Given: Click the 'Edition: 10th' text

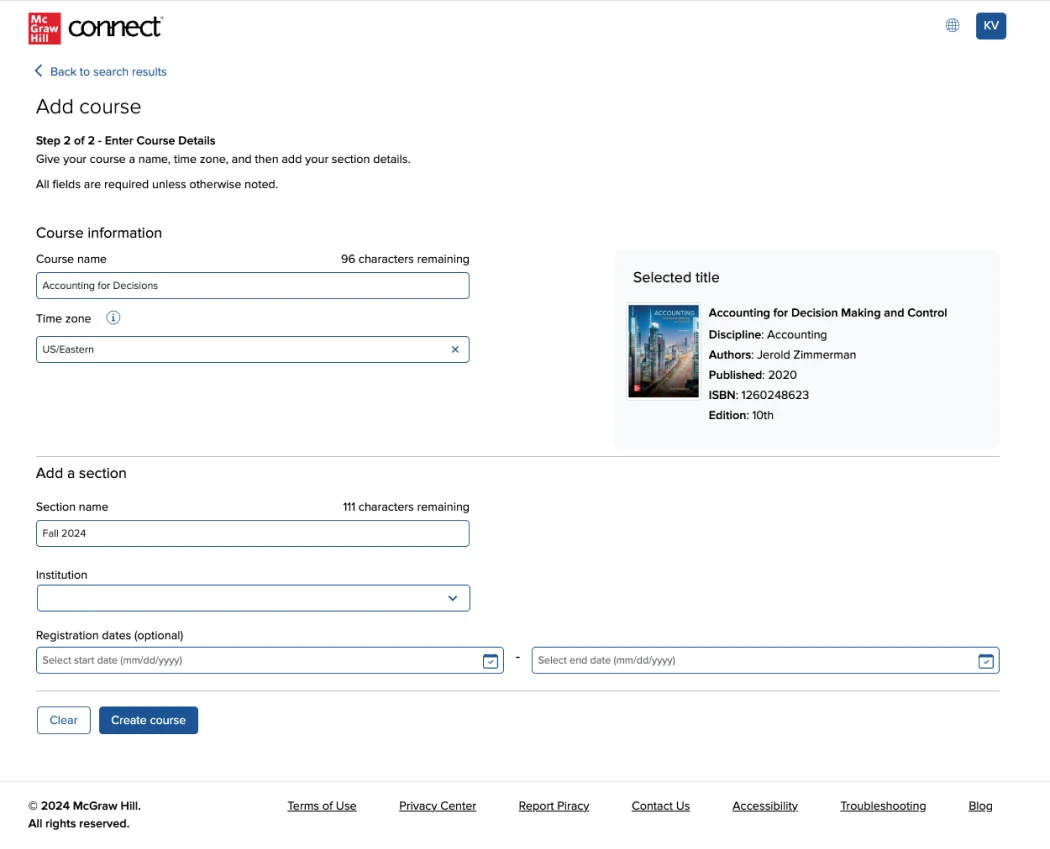Looking at the screenshot, I should (741, 415).
